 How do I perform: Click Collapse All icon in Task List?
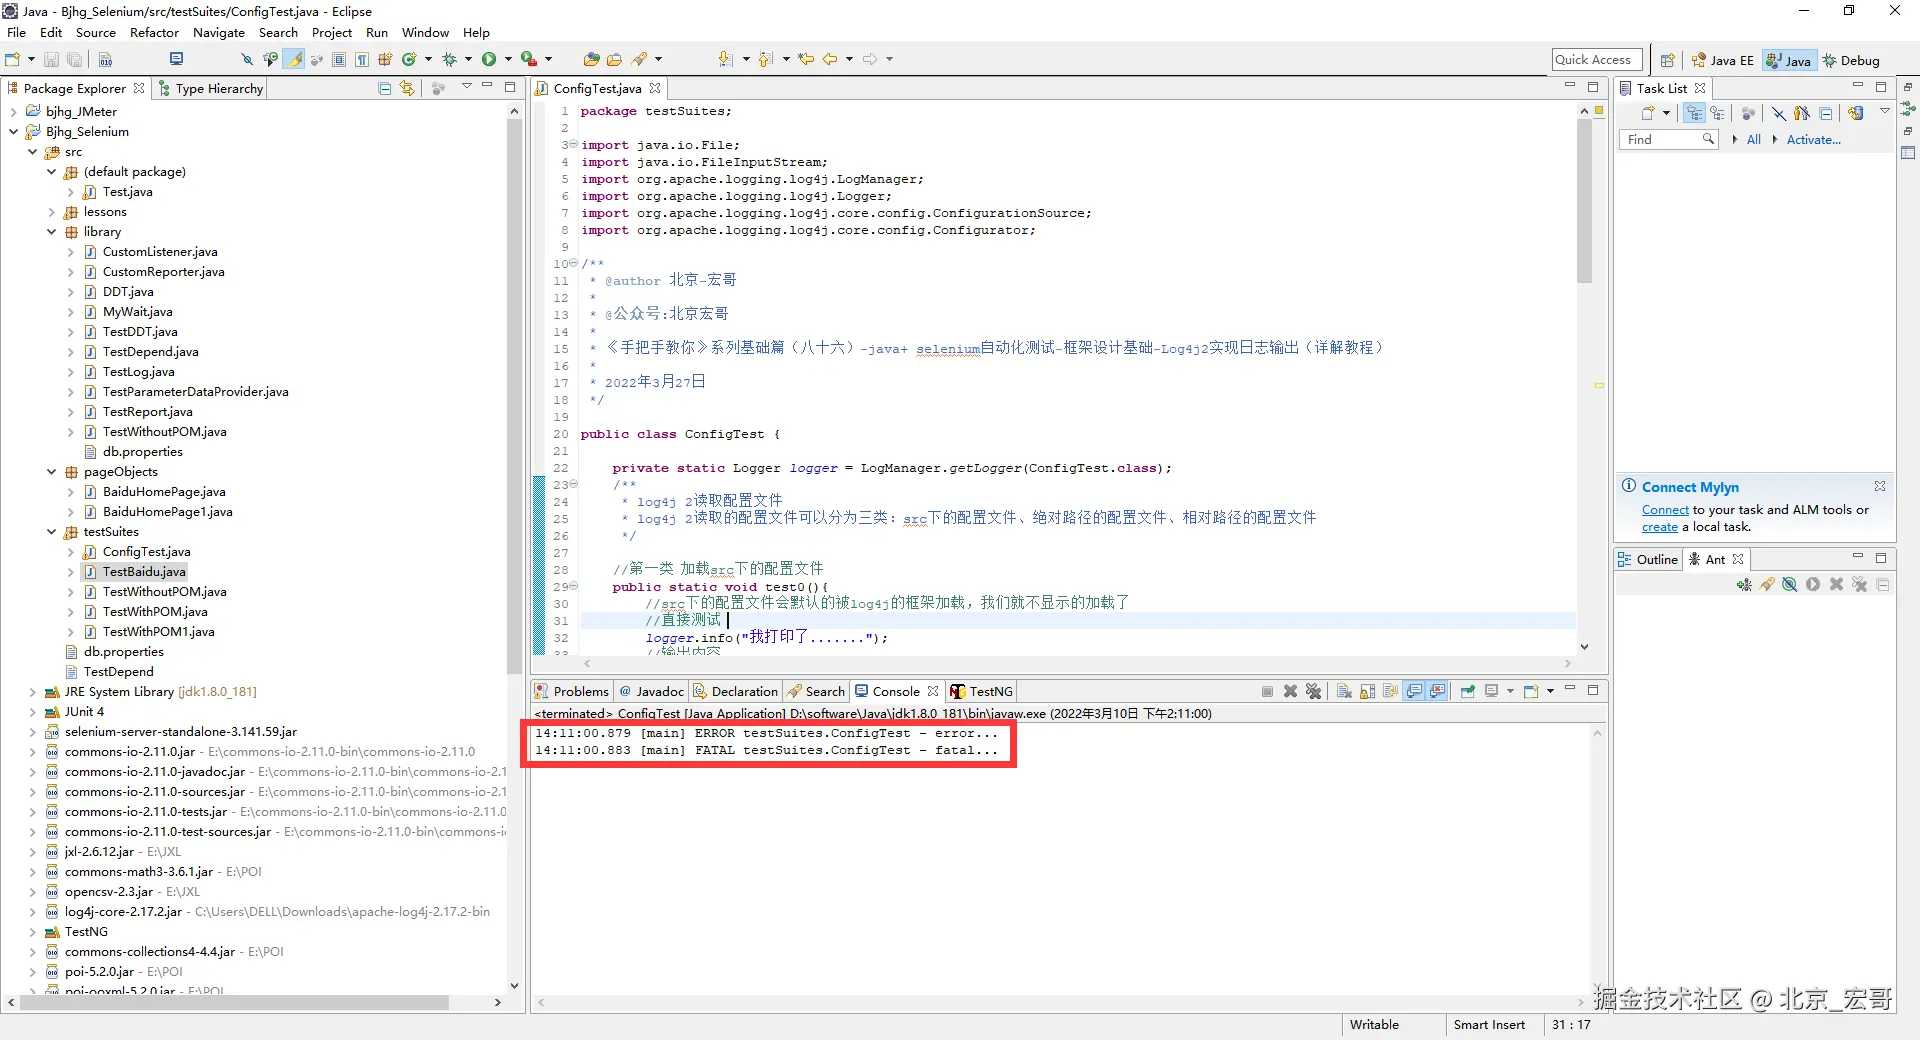tap(1825, 113)
